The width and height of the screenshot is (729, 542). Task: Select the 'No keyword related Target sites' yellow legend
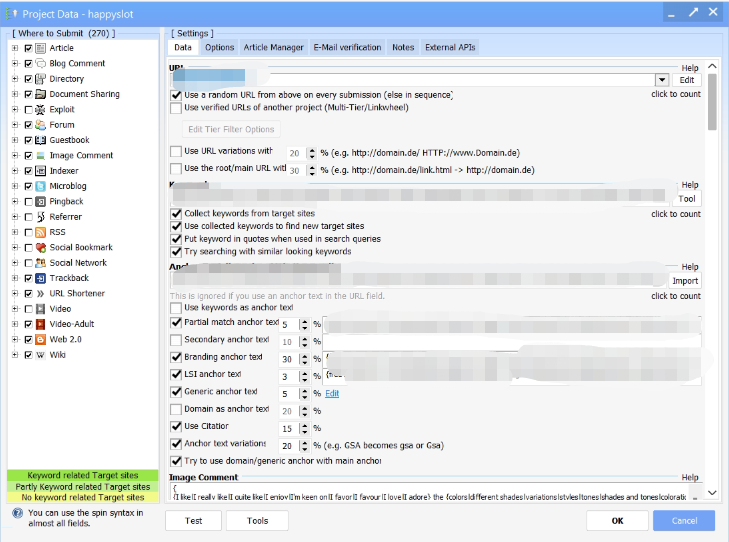tap(83, 497)
